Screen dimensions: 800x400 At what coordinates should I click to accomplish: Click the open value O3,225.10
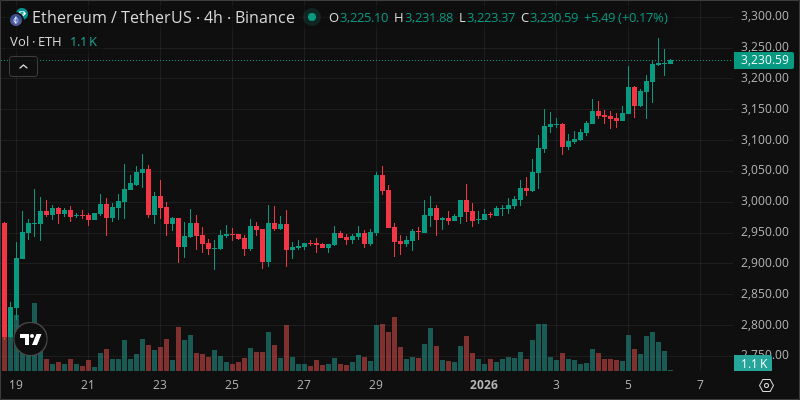tap(359, 18)
